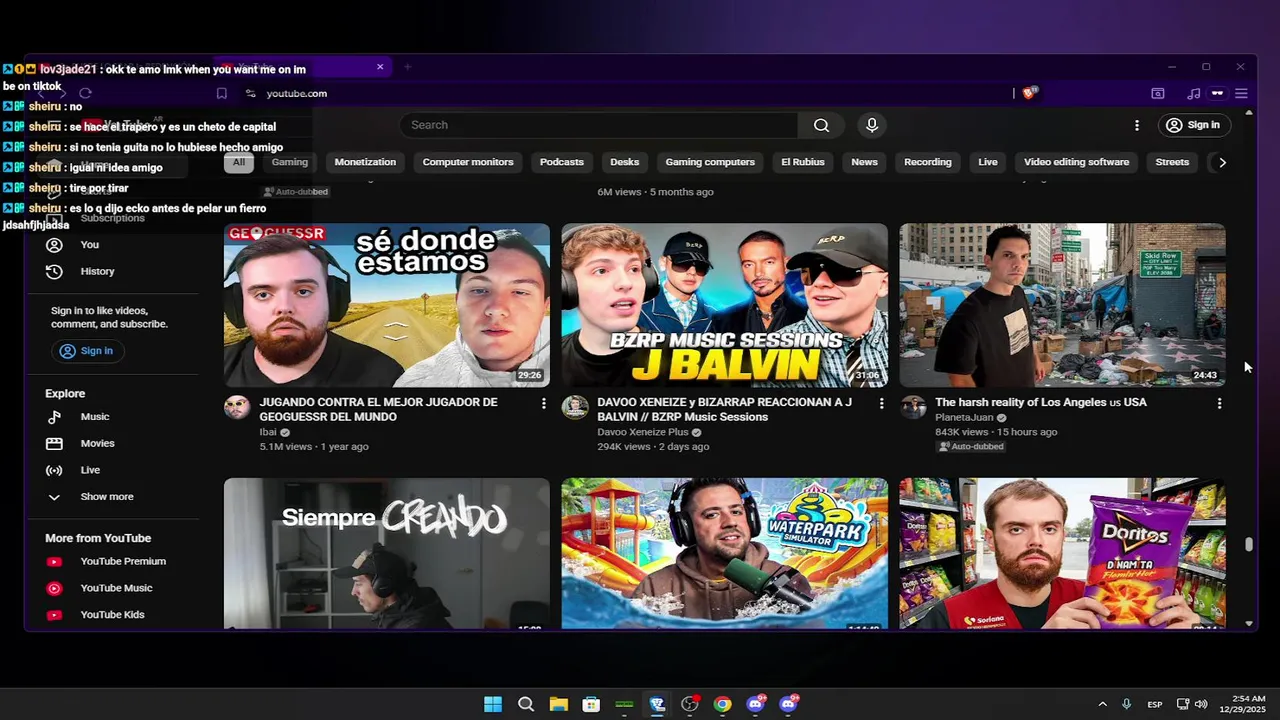
Task: Open Davoo Xeneize Plus channel name link
Action: tap(643, 432)
